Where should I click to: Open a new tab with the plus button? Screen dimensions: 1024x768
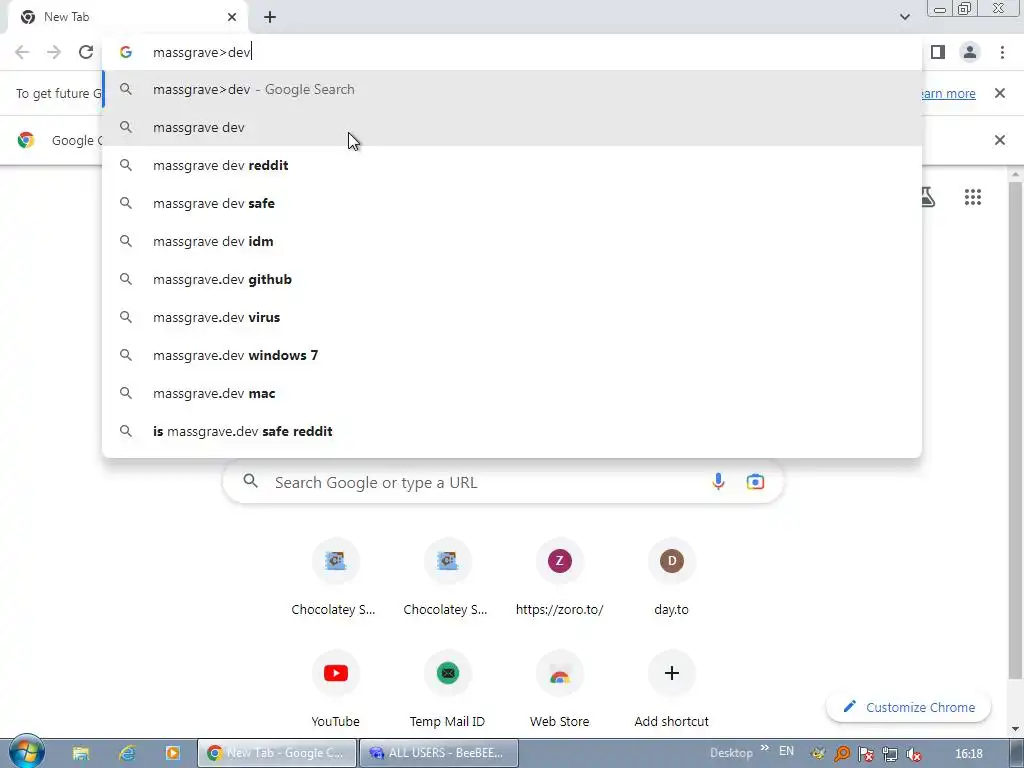[x=270, y=17]
